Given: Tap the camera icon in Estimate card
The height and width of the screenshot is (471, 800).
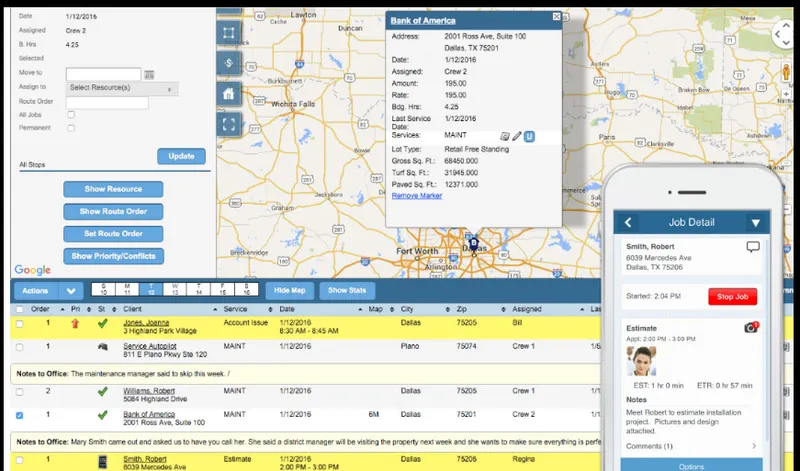Looking at the screenshot, I should [x=751, y=327].
